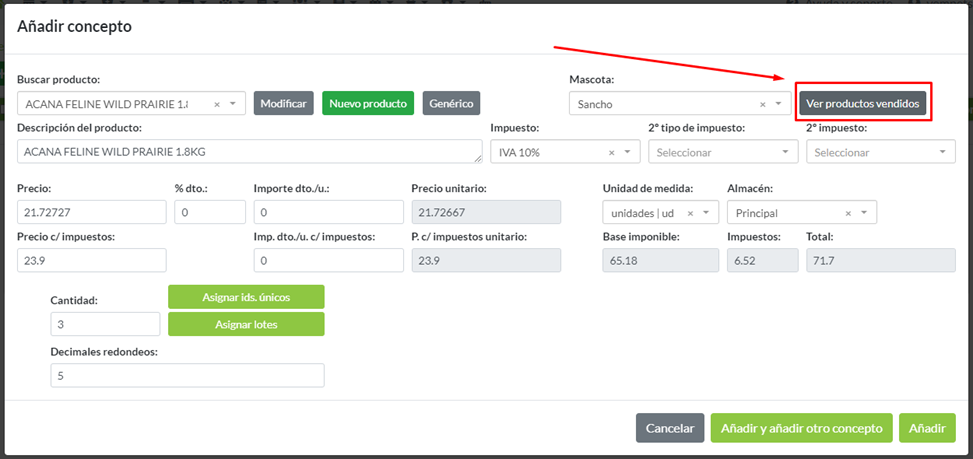Remove the IVA 10% tax selection x
Viewport: 973px width, 459px height.
611,153
